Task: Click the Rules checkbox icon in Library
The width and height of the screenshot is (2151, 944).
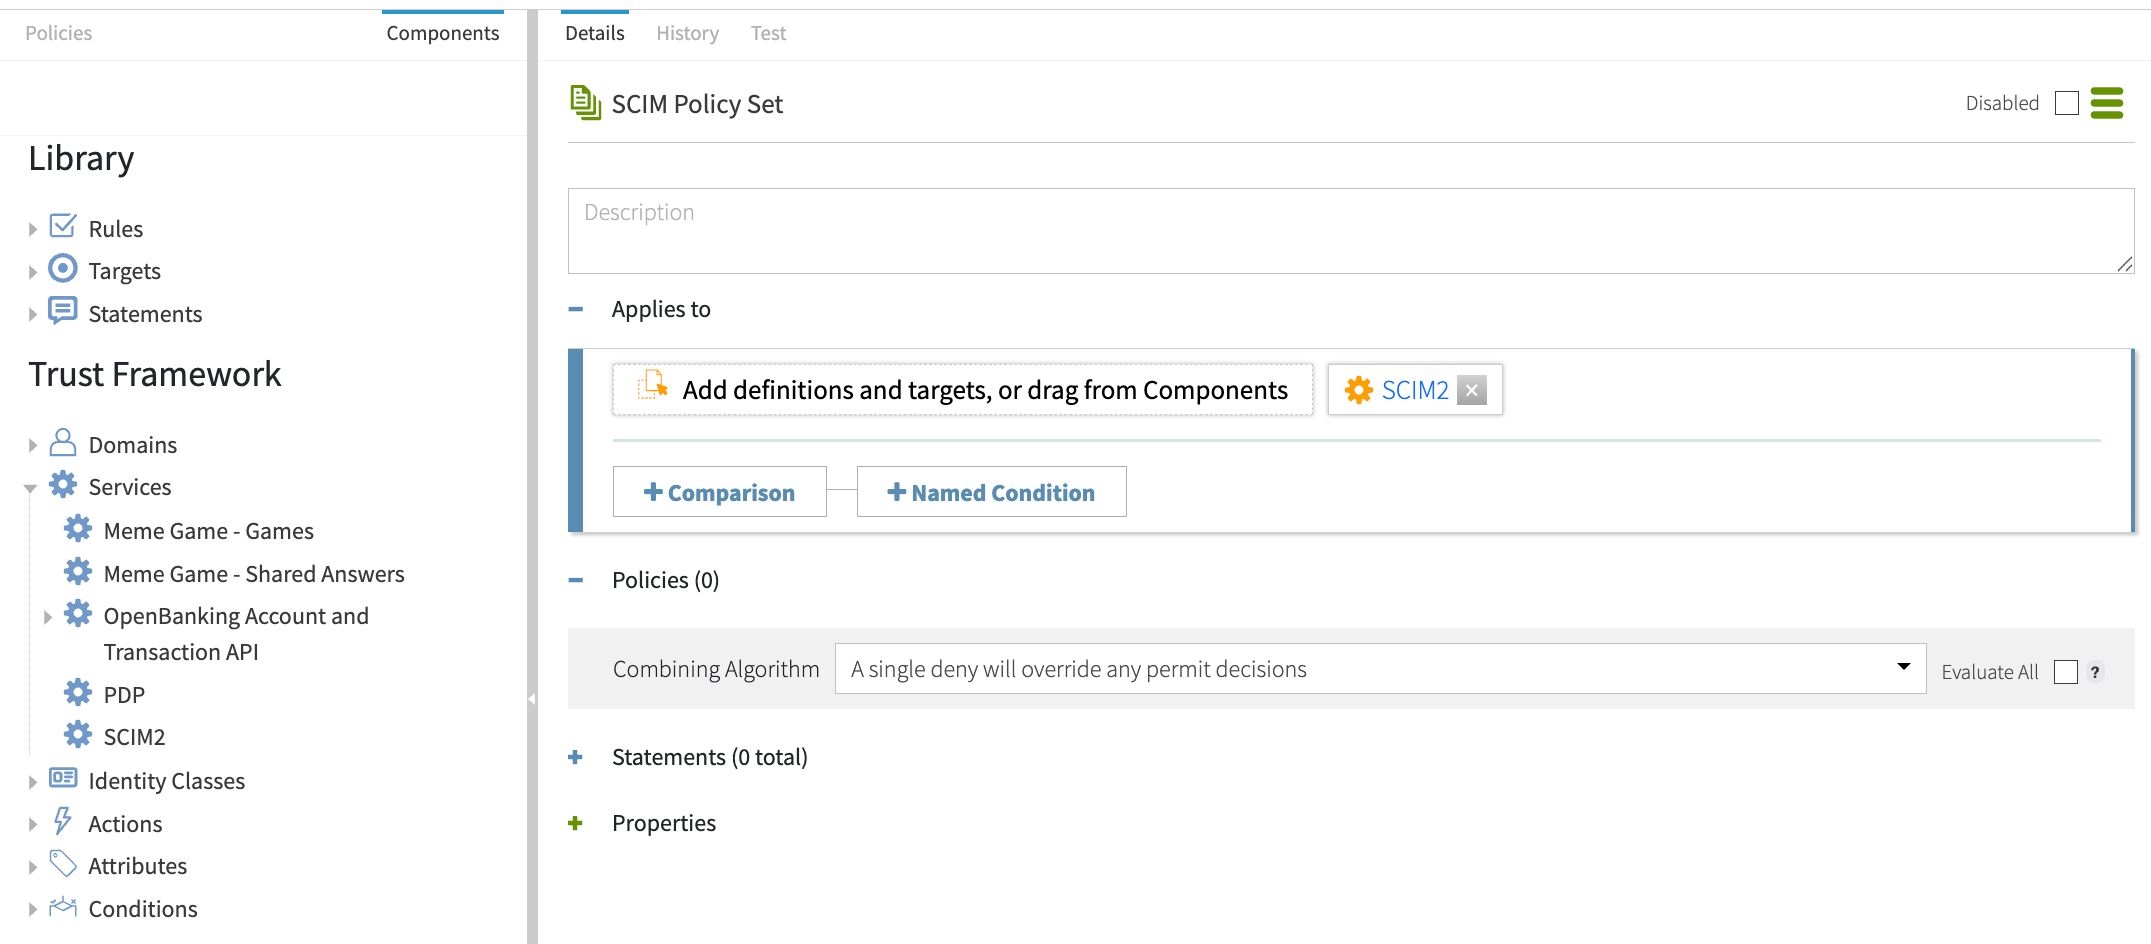Action: [x=63, y=227]
